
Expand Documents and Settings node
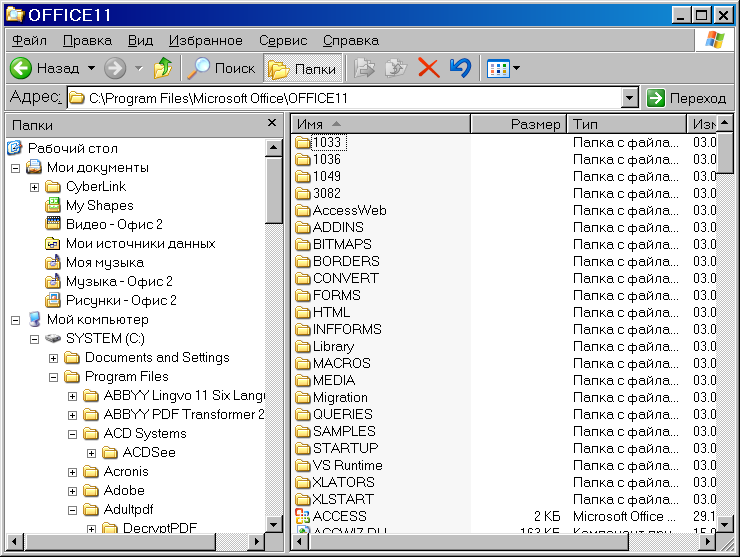53,358
